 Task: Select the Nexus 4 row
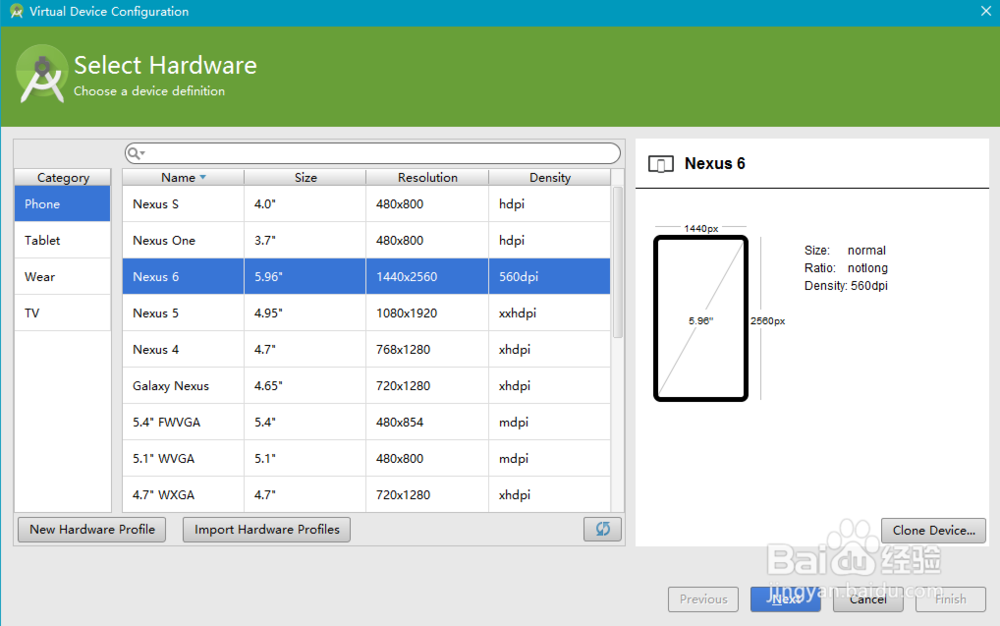366,349
